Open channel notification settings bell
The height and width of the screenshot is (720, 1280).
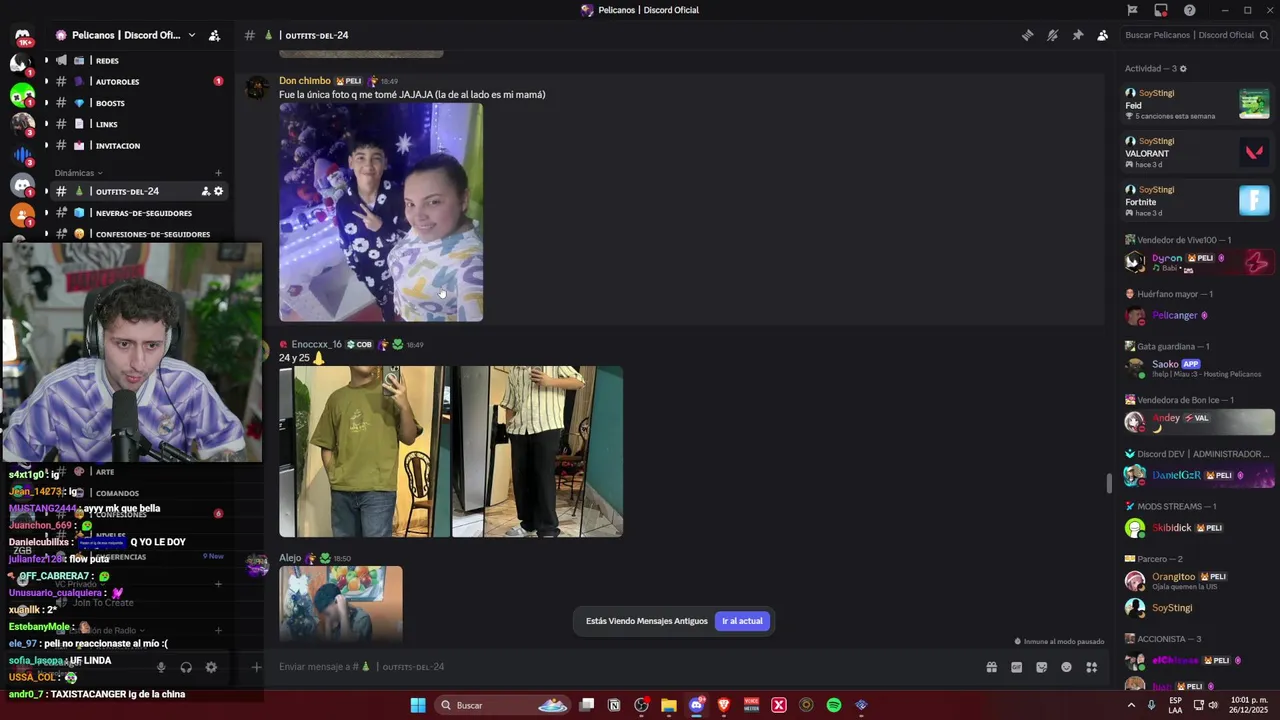pos(1052,35)
